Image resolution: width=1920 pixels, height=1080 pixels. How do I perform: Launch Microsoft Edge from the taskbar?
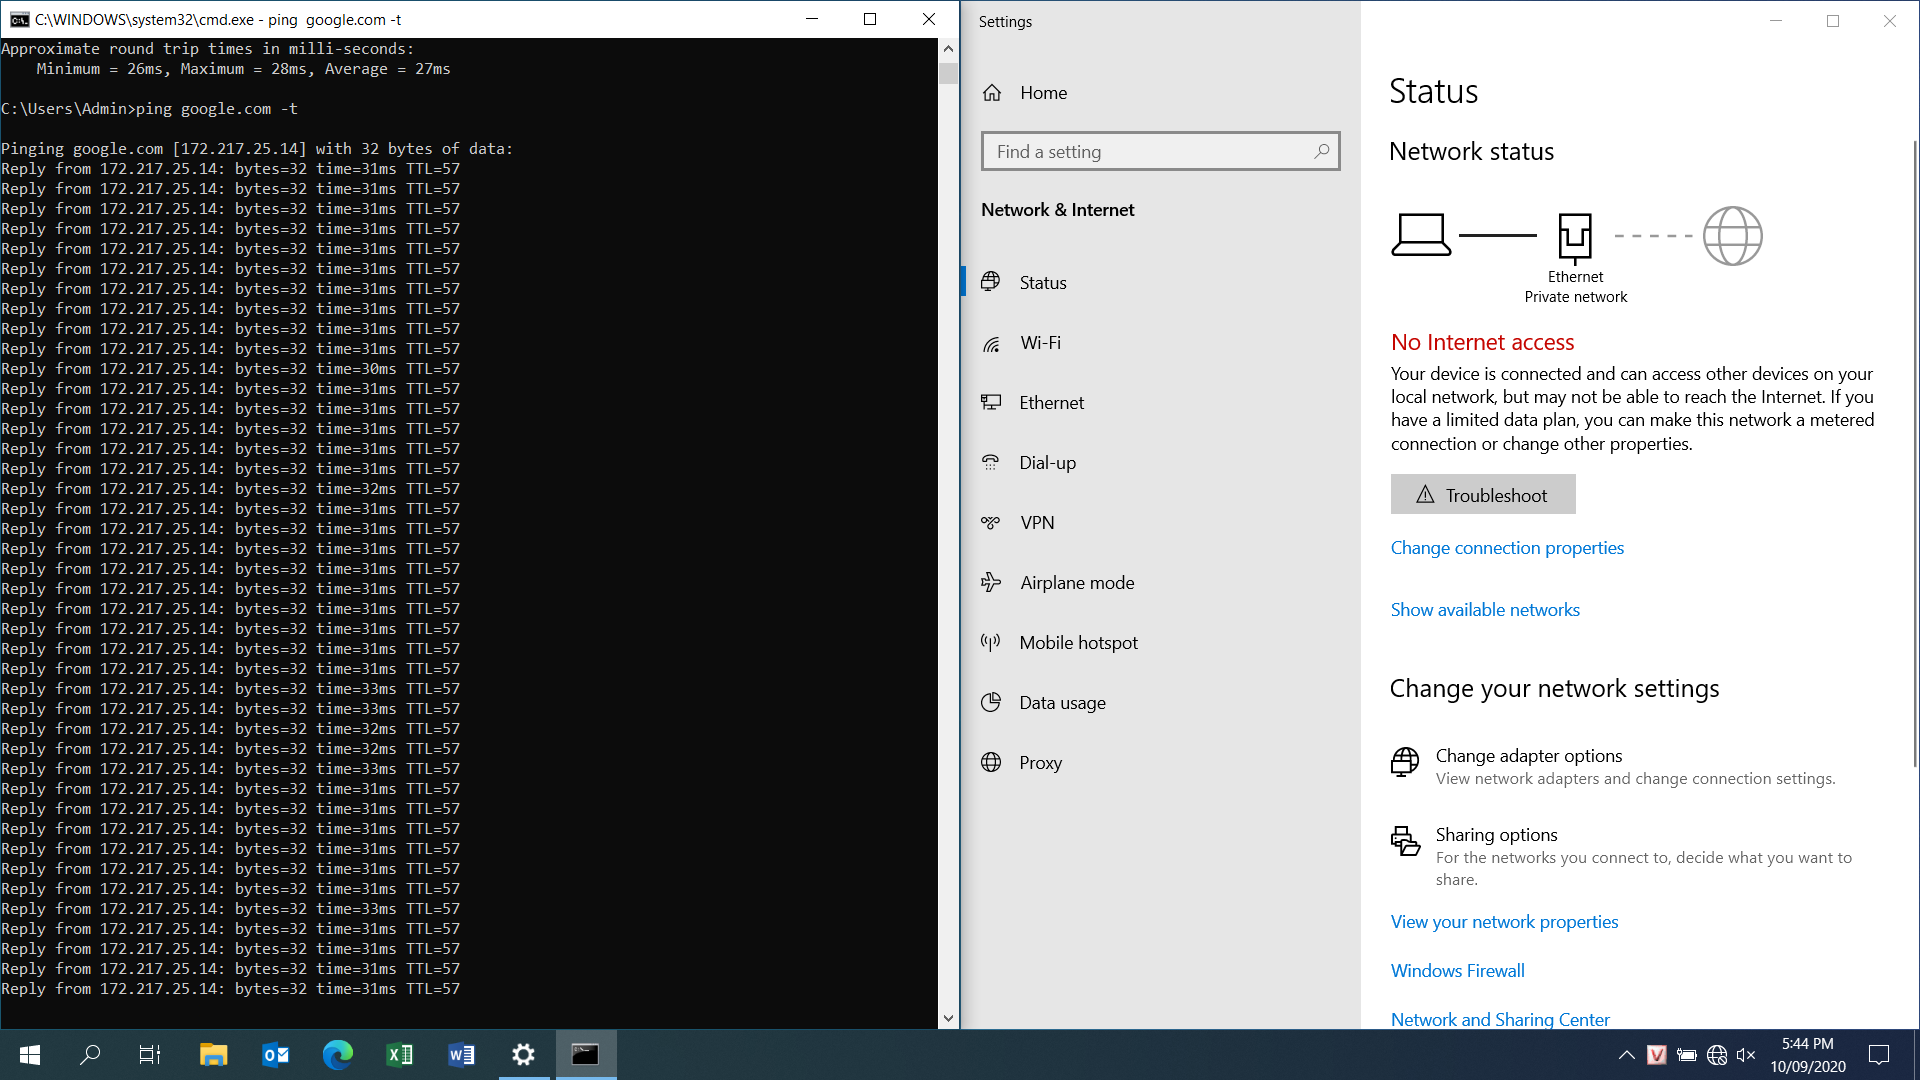pyautogui.click(x=337, y=1055)
